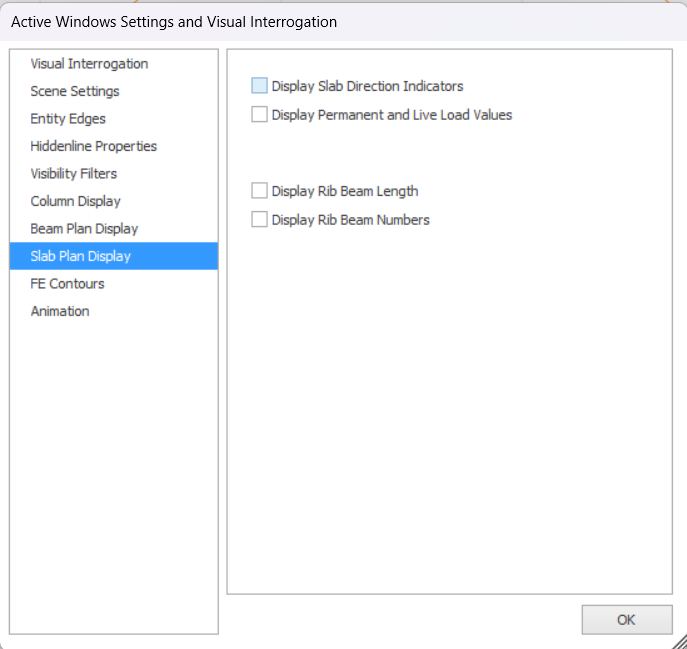Viewport: 687px width, 649px height.
Task: Click empty space below Animation in the list
Action: coord(113,470)
